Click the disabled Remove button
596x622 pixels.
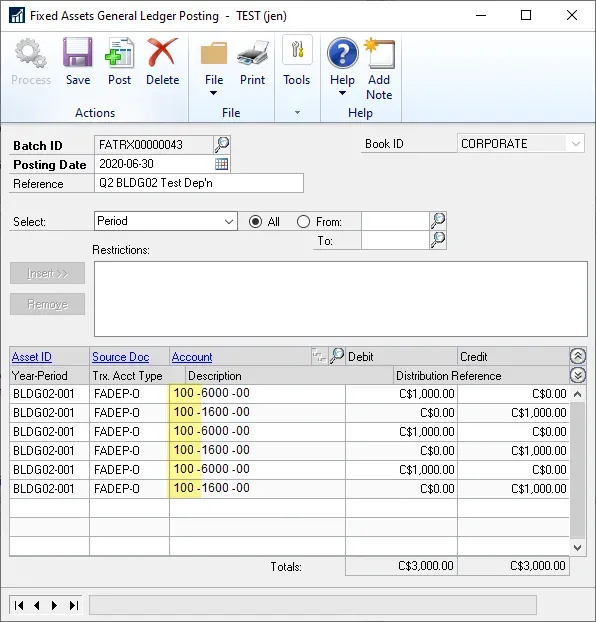[x=48, y=304]
